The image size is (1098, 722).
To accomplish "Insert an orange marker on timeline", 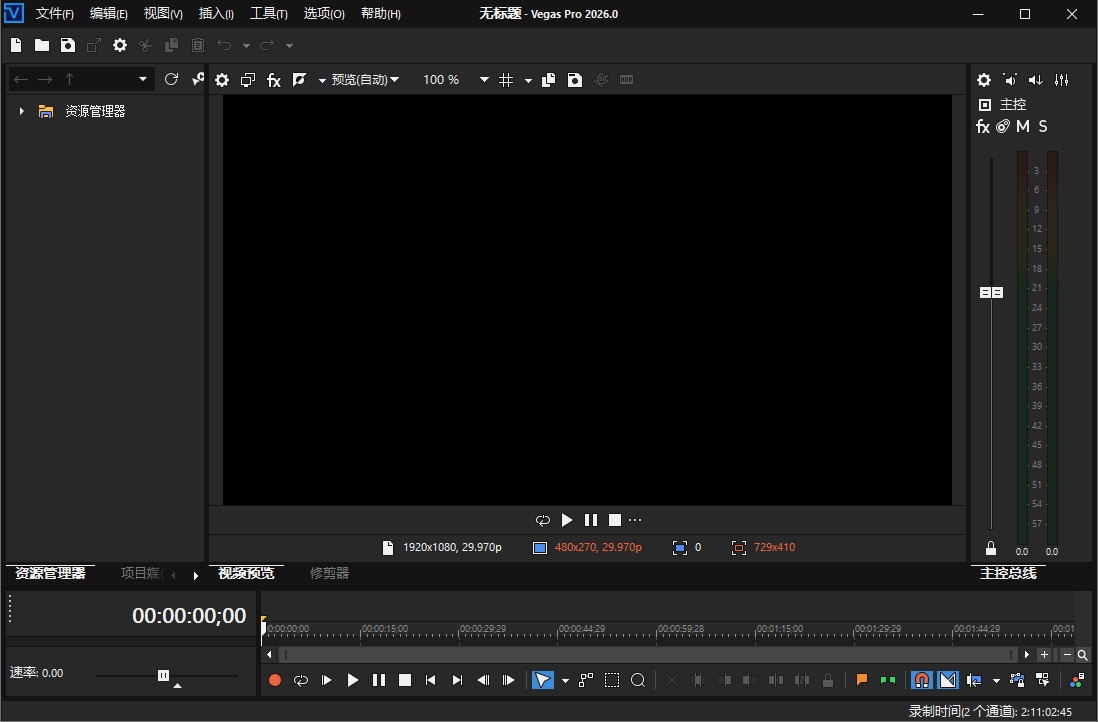I will [x=862, y=680].
